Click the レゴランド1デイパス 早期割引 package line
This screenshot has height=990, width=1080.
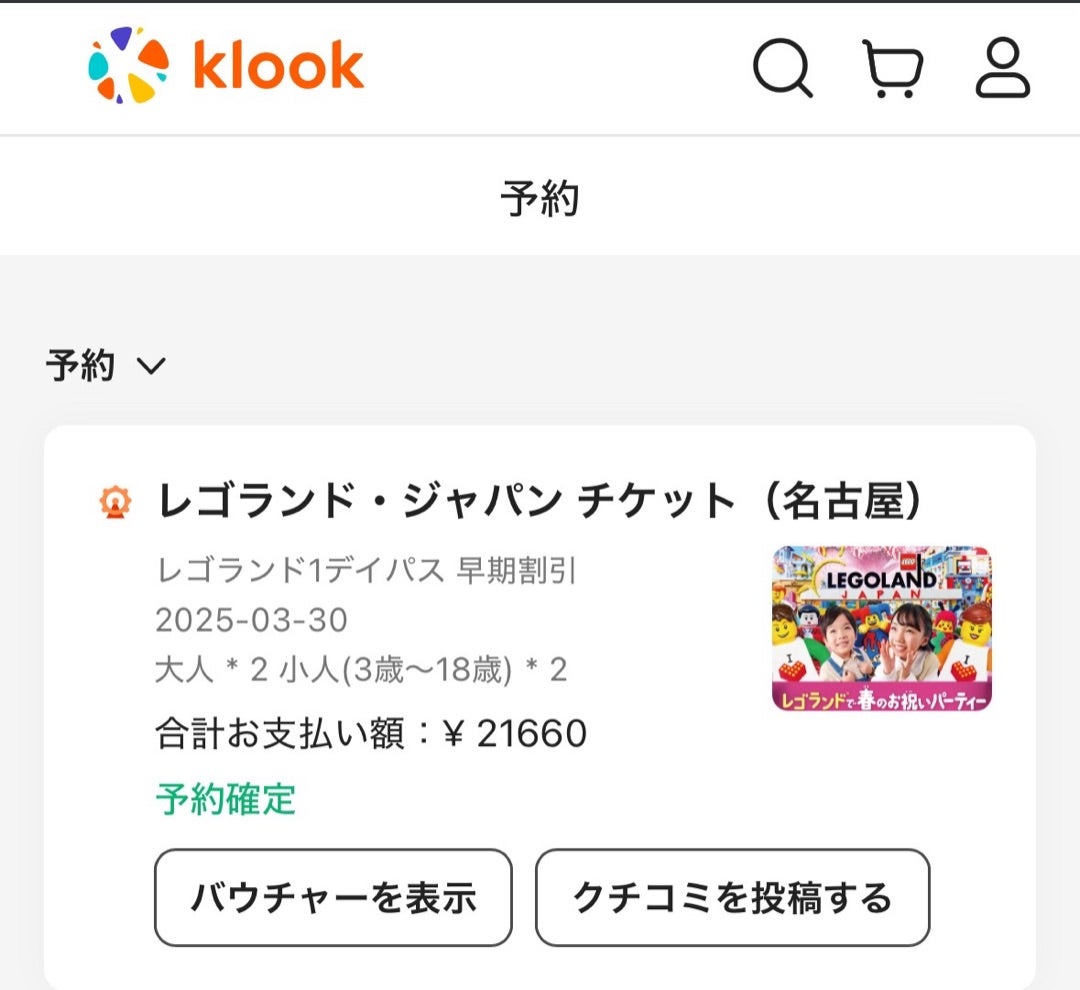point(366,570)
